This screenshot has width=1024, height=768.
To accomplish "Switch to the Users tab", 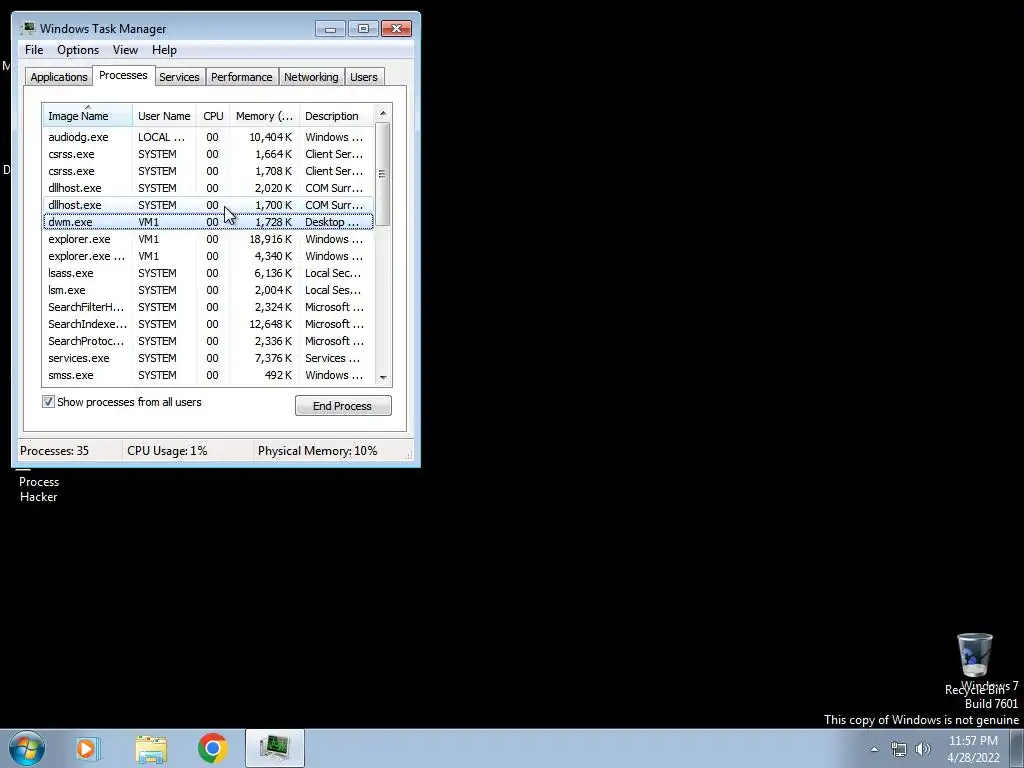I will point(364,77).
